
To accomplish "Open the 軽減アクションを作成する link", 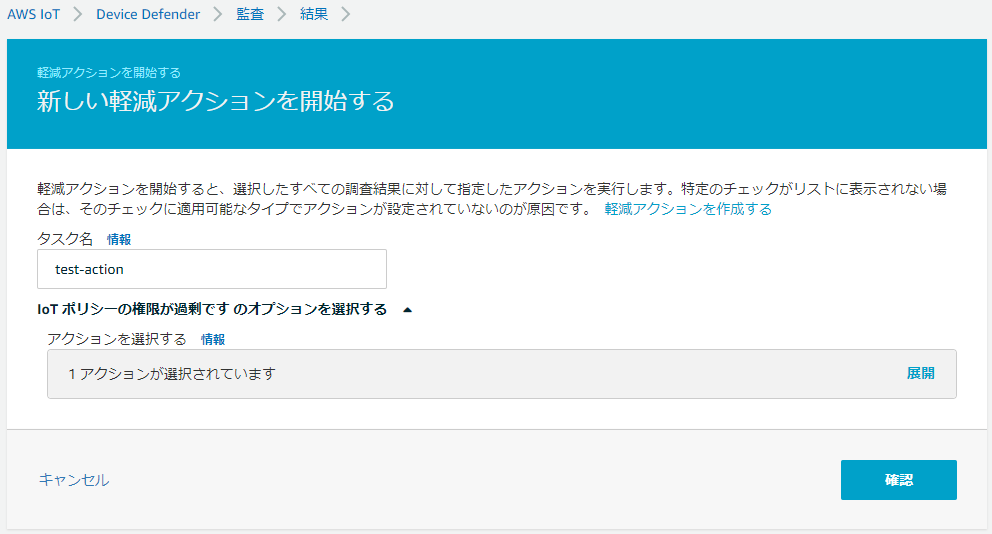I will click(x=688, y=209).
